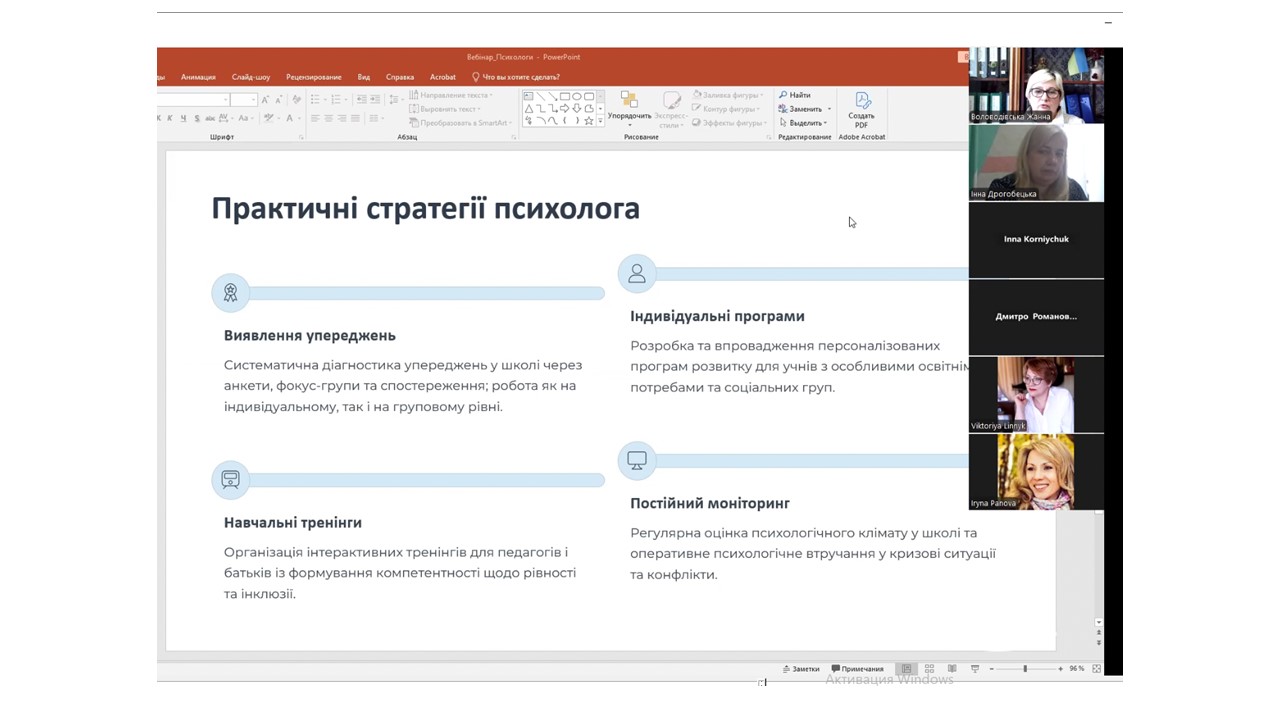Open the Replace (Заменить) dropdown arrow
The width and height of the screenshot is (1280, 720).
click(829, 109)
